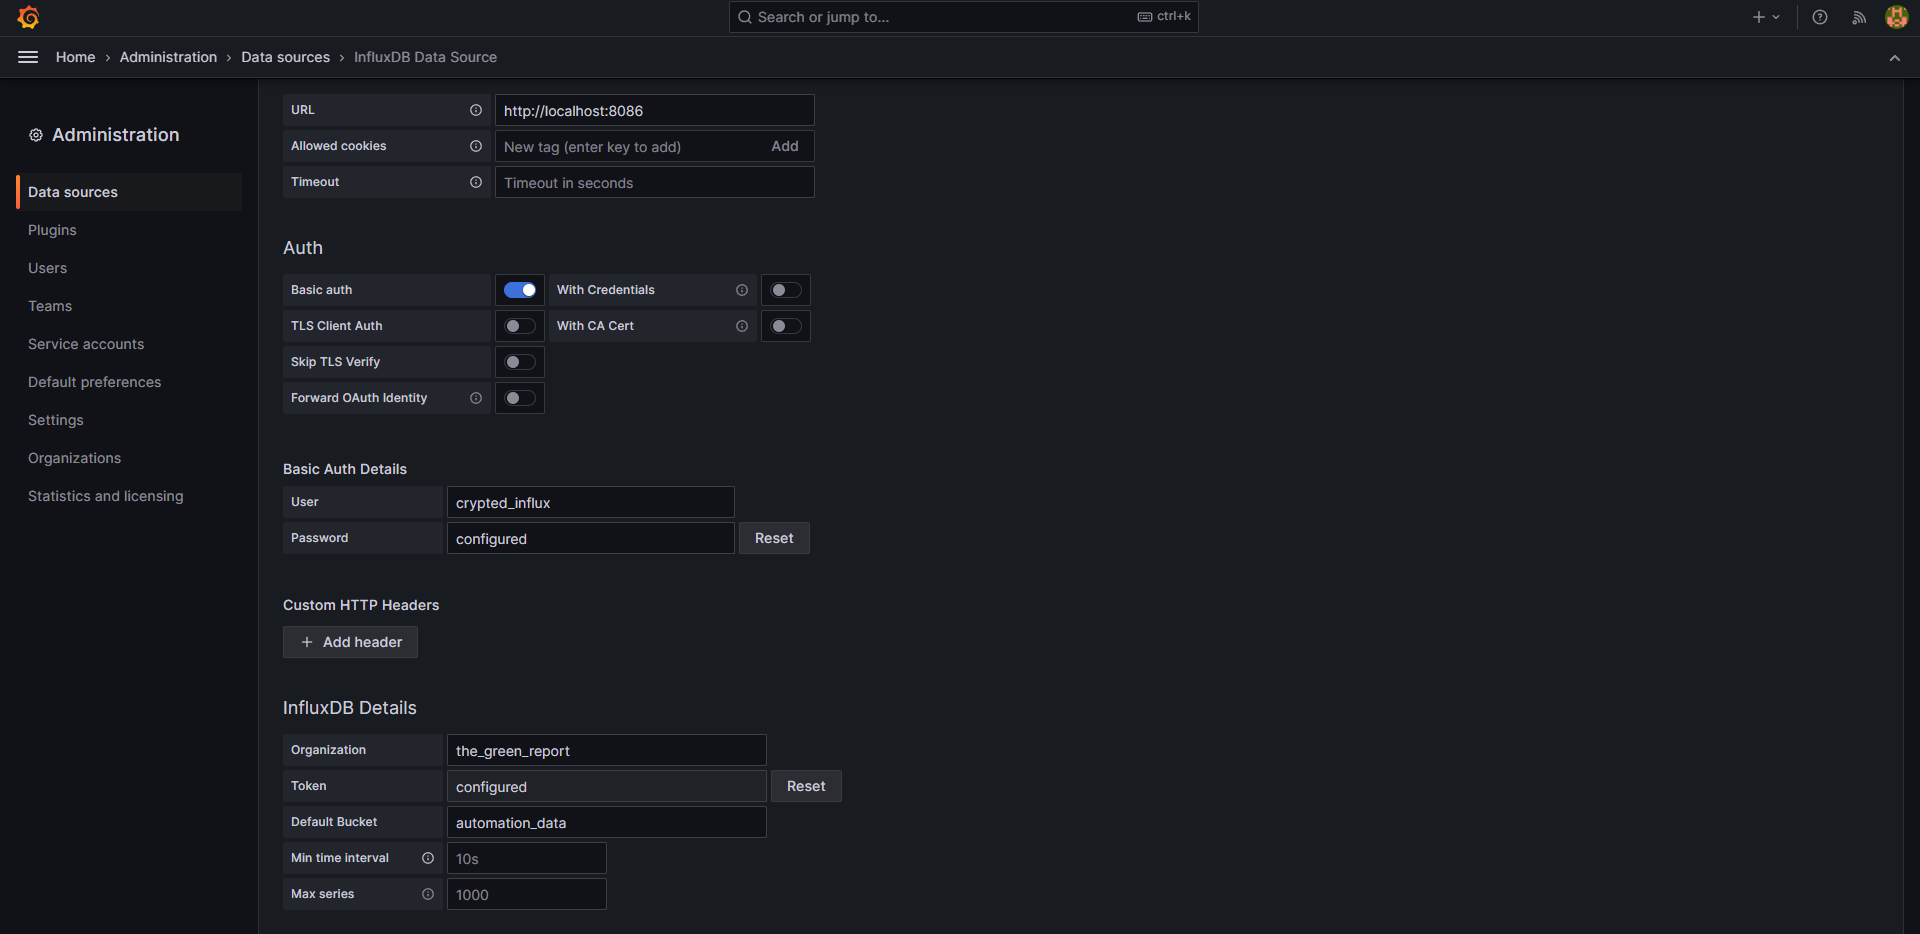Click the Max series field

(x=527, y=894)
